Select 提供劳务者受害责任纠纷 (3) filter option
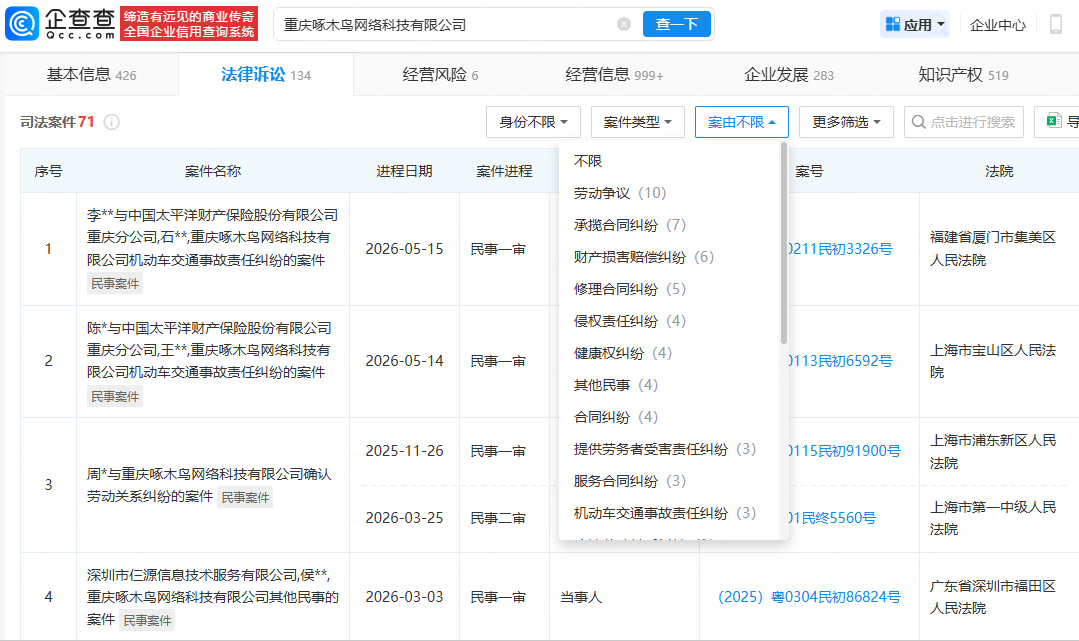 coord(665,449)
